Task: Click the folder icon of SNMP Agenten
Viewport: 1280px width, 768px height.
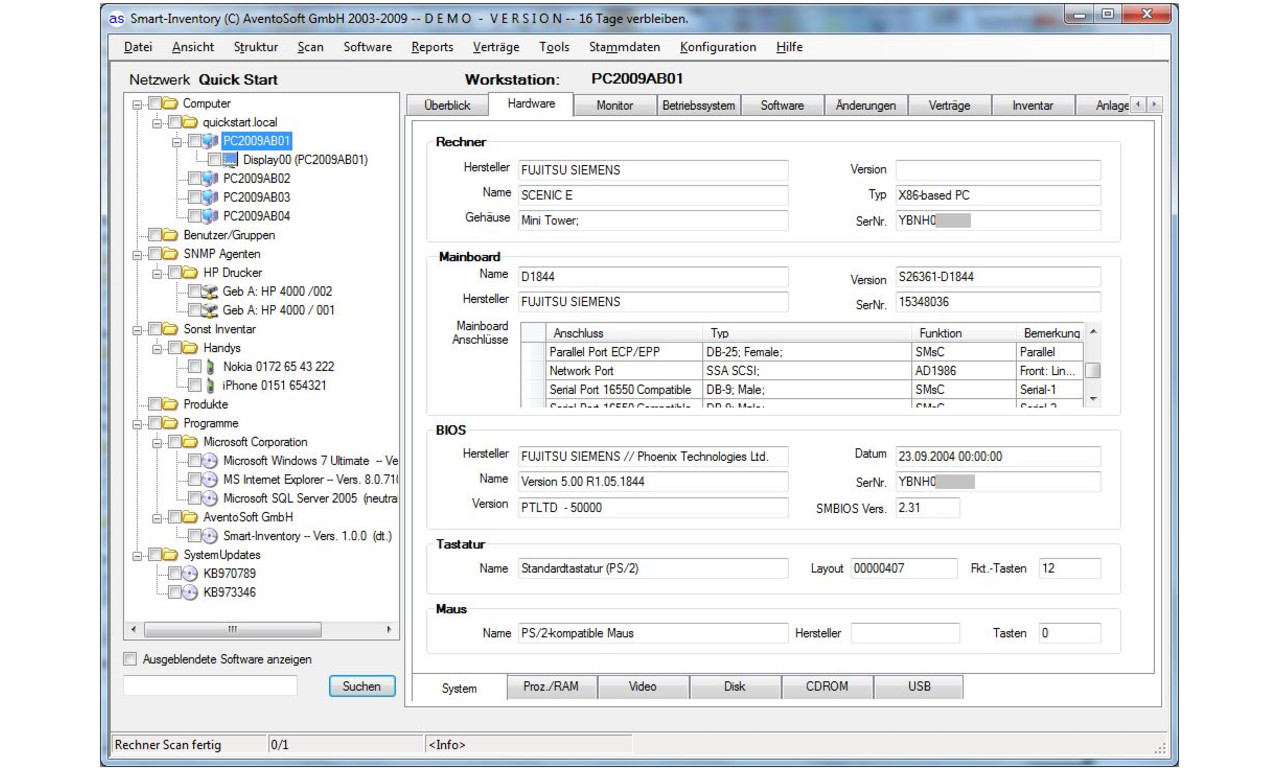Action: click(x=170, y=254)
